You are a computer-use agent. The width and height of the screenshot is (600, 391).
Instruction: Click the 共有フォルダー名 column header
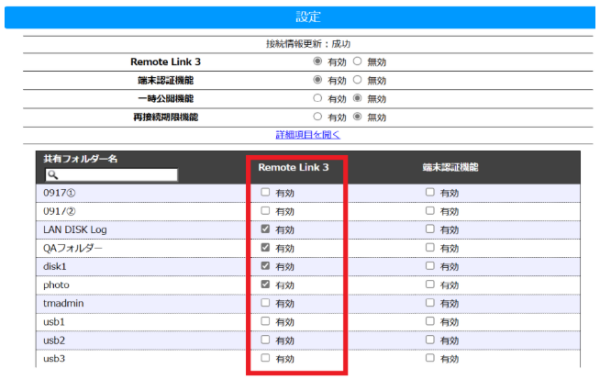tap(80, 159)
